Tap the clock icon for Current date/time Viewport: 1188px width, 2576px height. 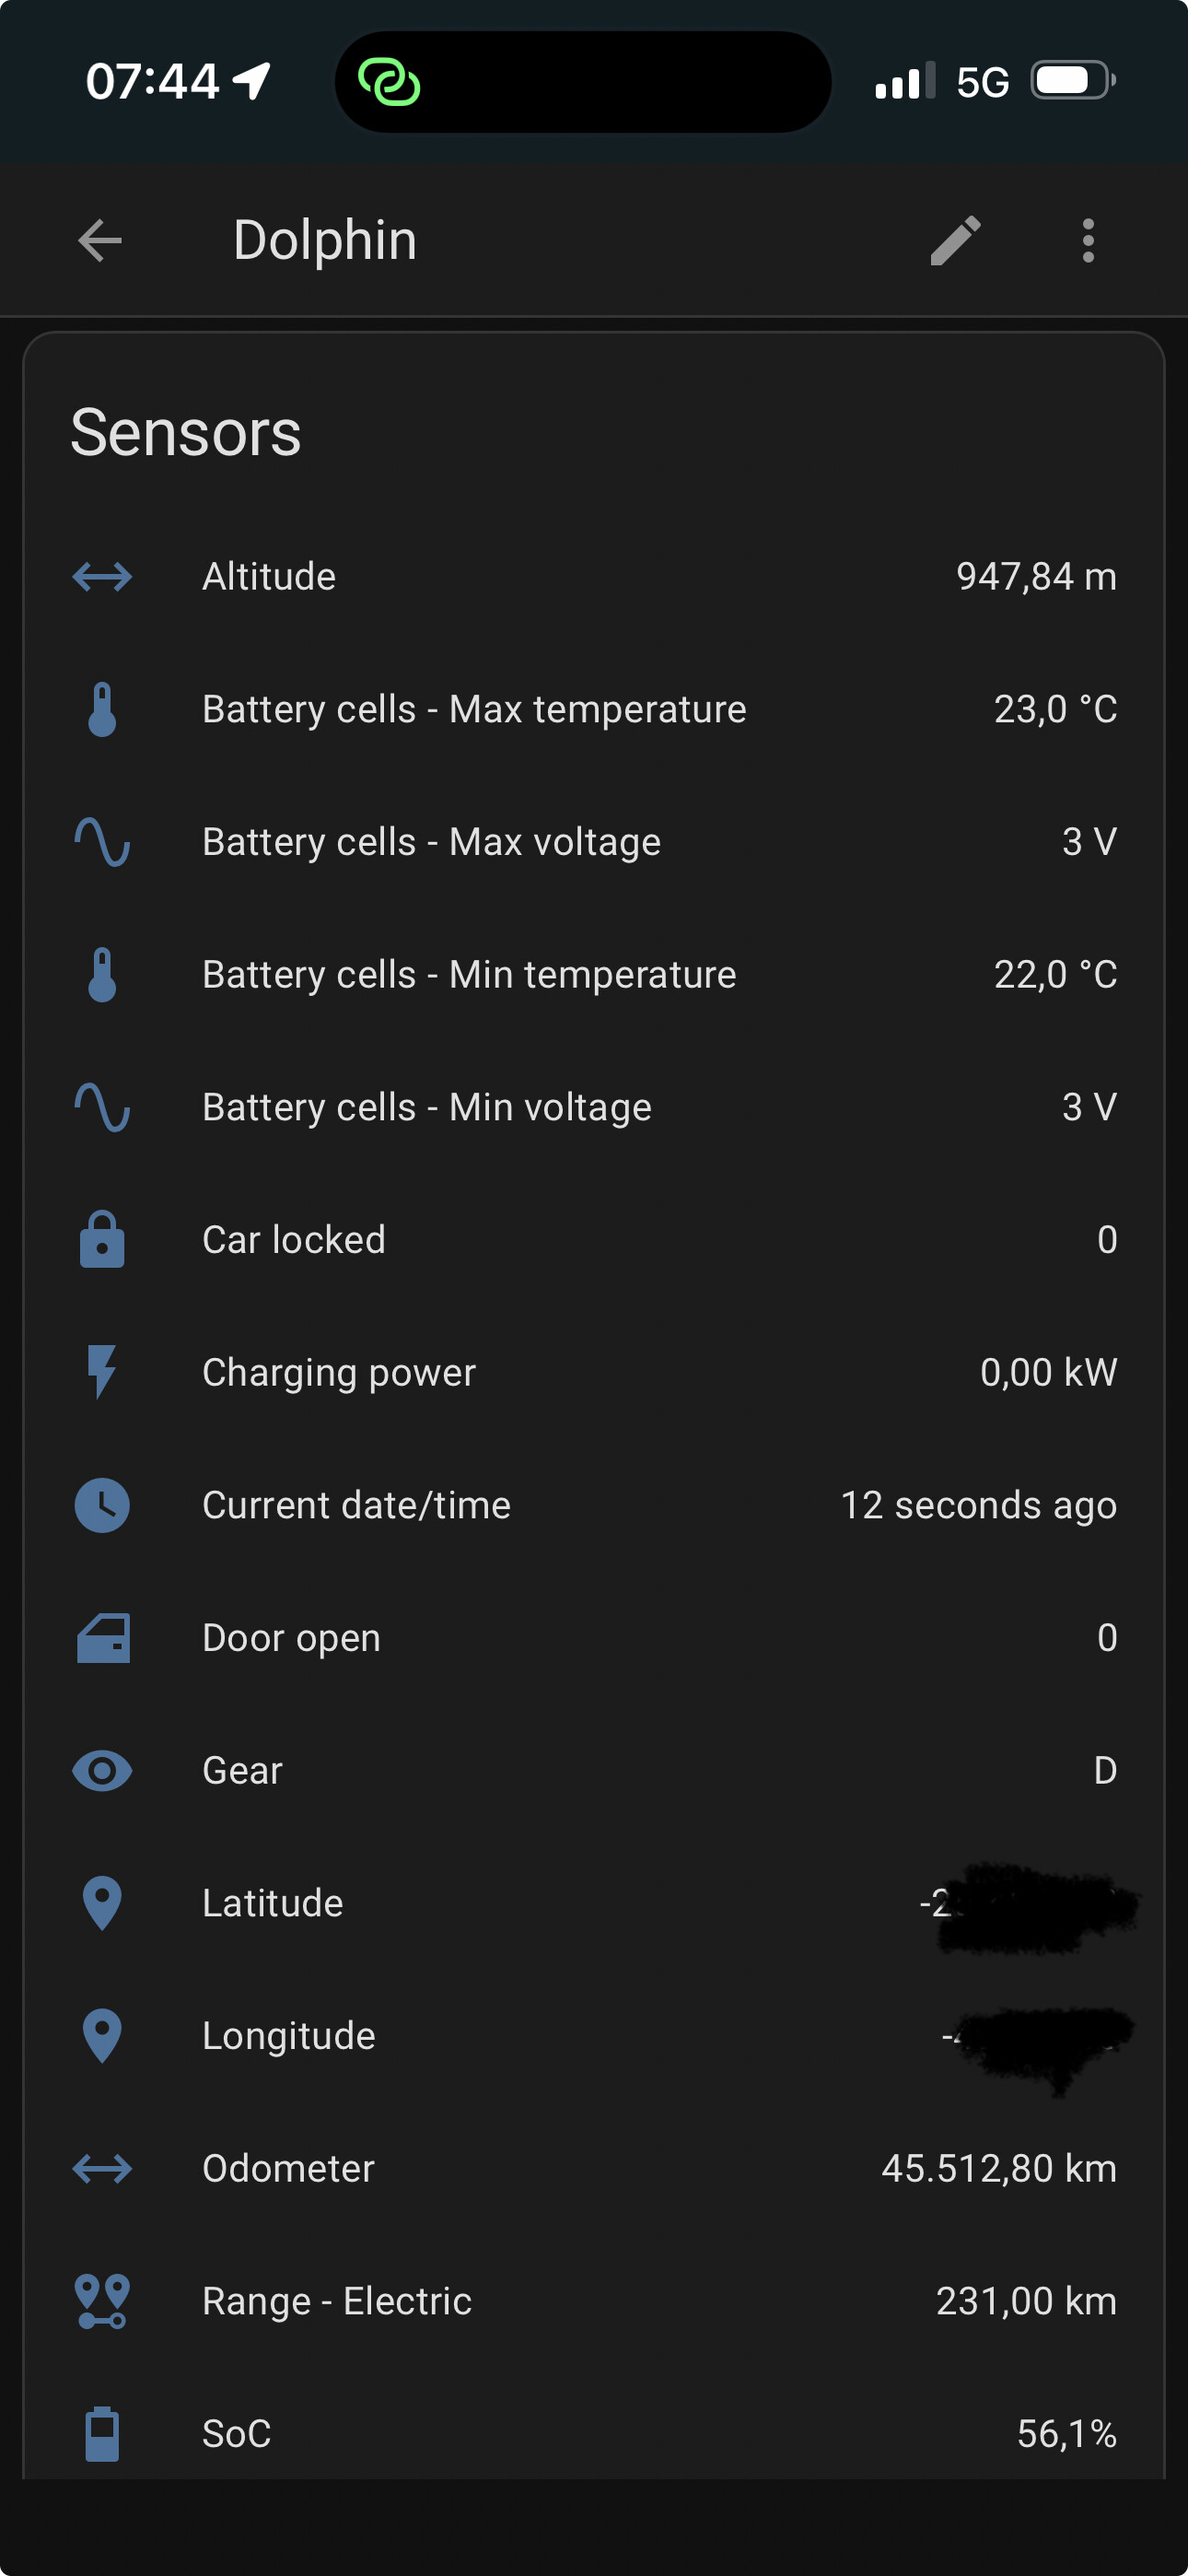102,1505
